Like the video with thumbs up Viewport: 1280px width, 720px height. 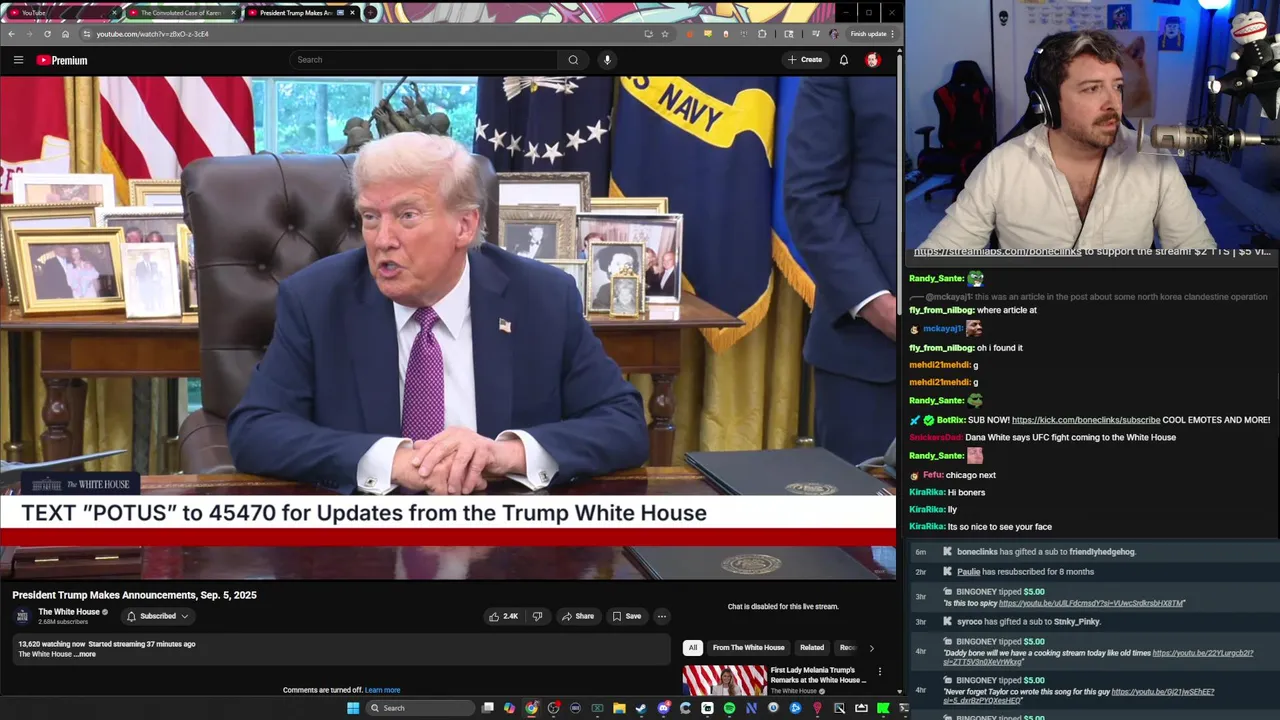(x=503, y=616)
